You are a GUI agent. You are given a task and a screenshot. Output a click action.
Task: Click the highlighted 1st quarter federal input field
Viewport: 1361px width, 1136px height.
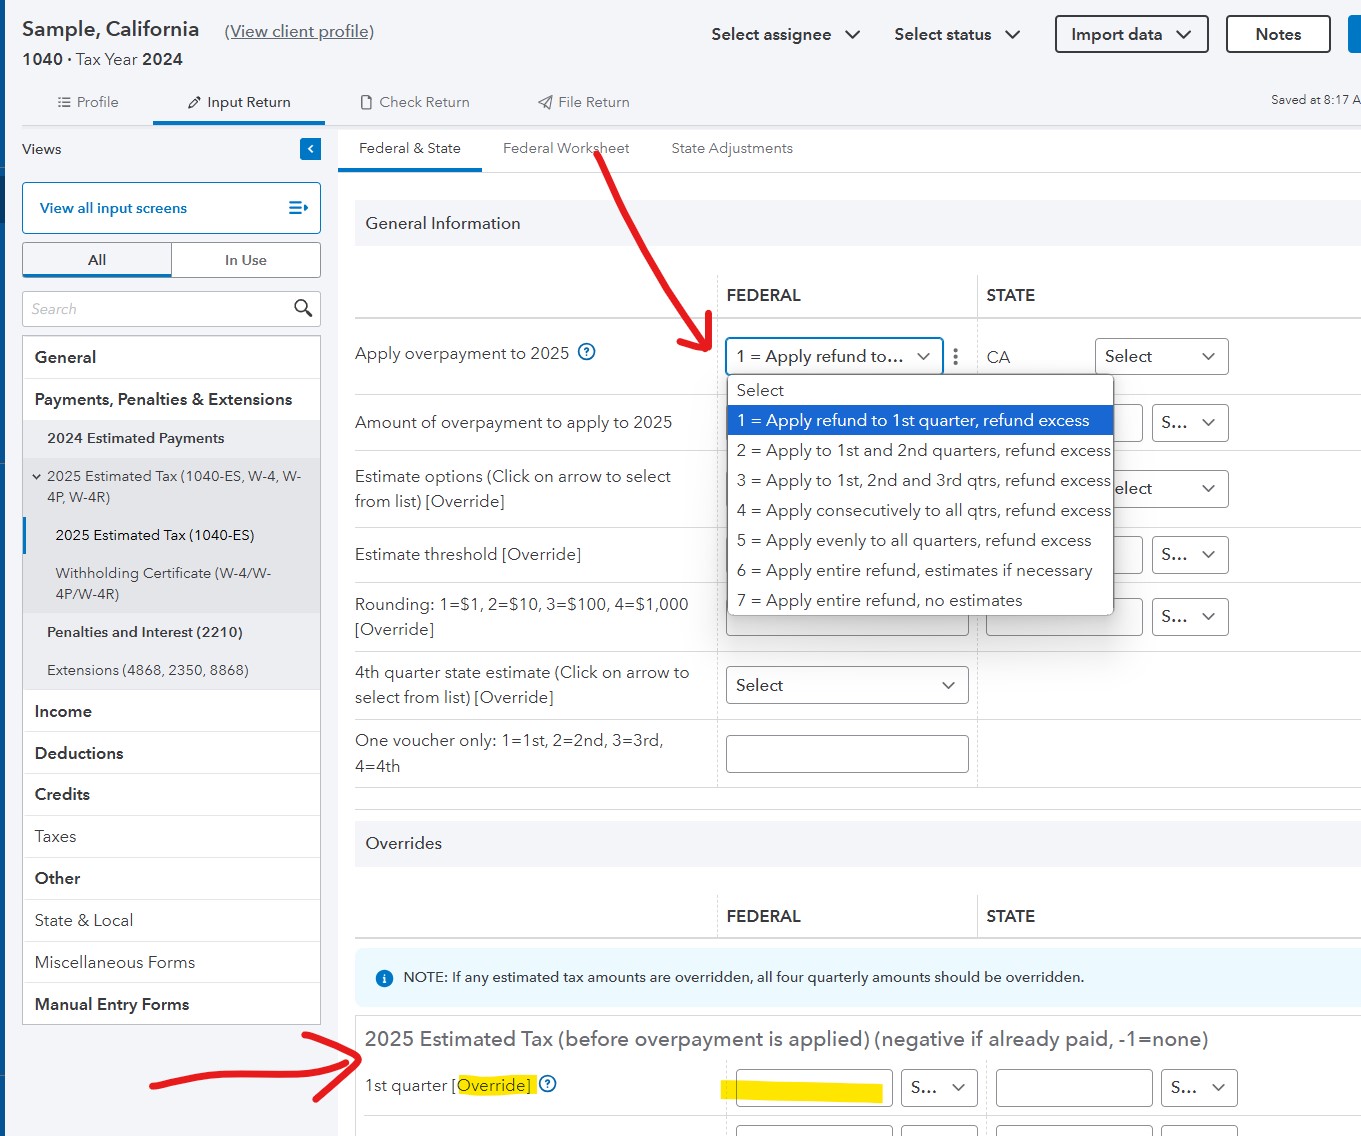[813, 1087]
